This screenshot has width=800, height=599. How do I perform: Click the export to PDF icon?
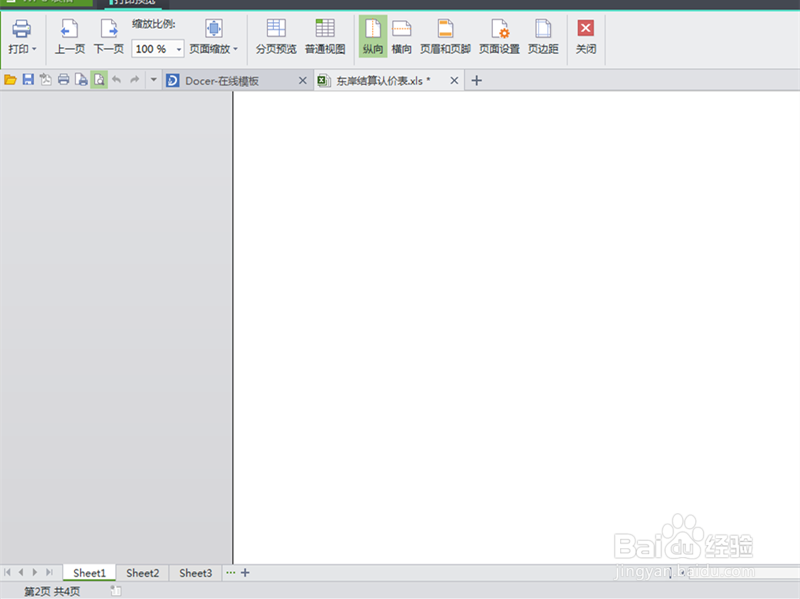coord(45,80)
